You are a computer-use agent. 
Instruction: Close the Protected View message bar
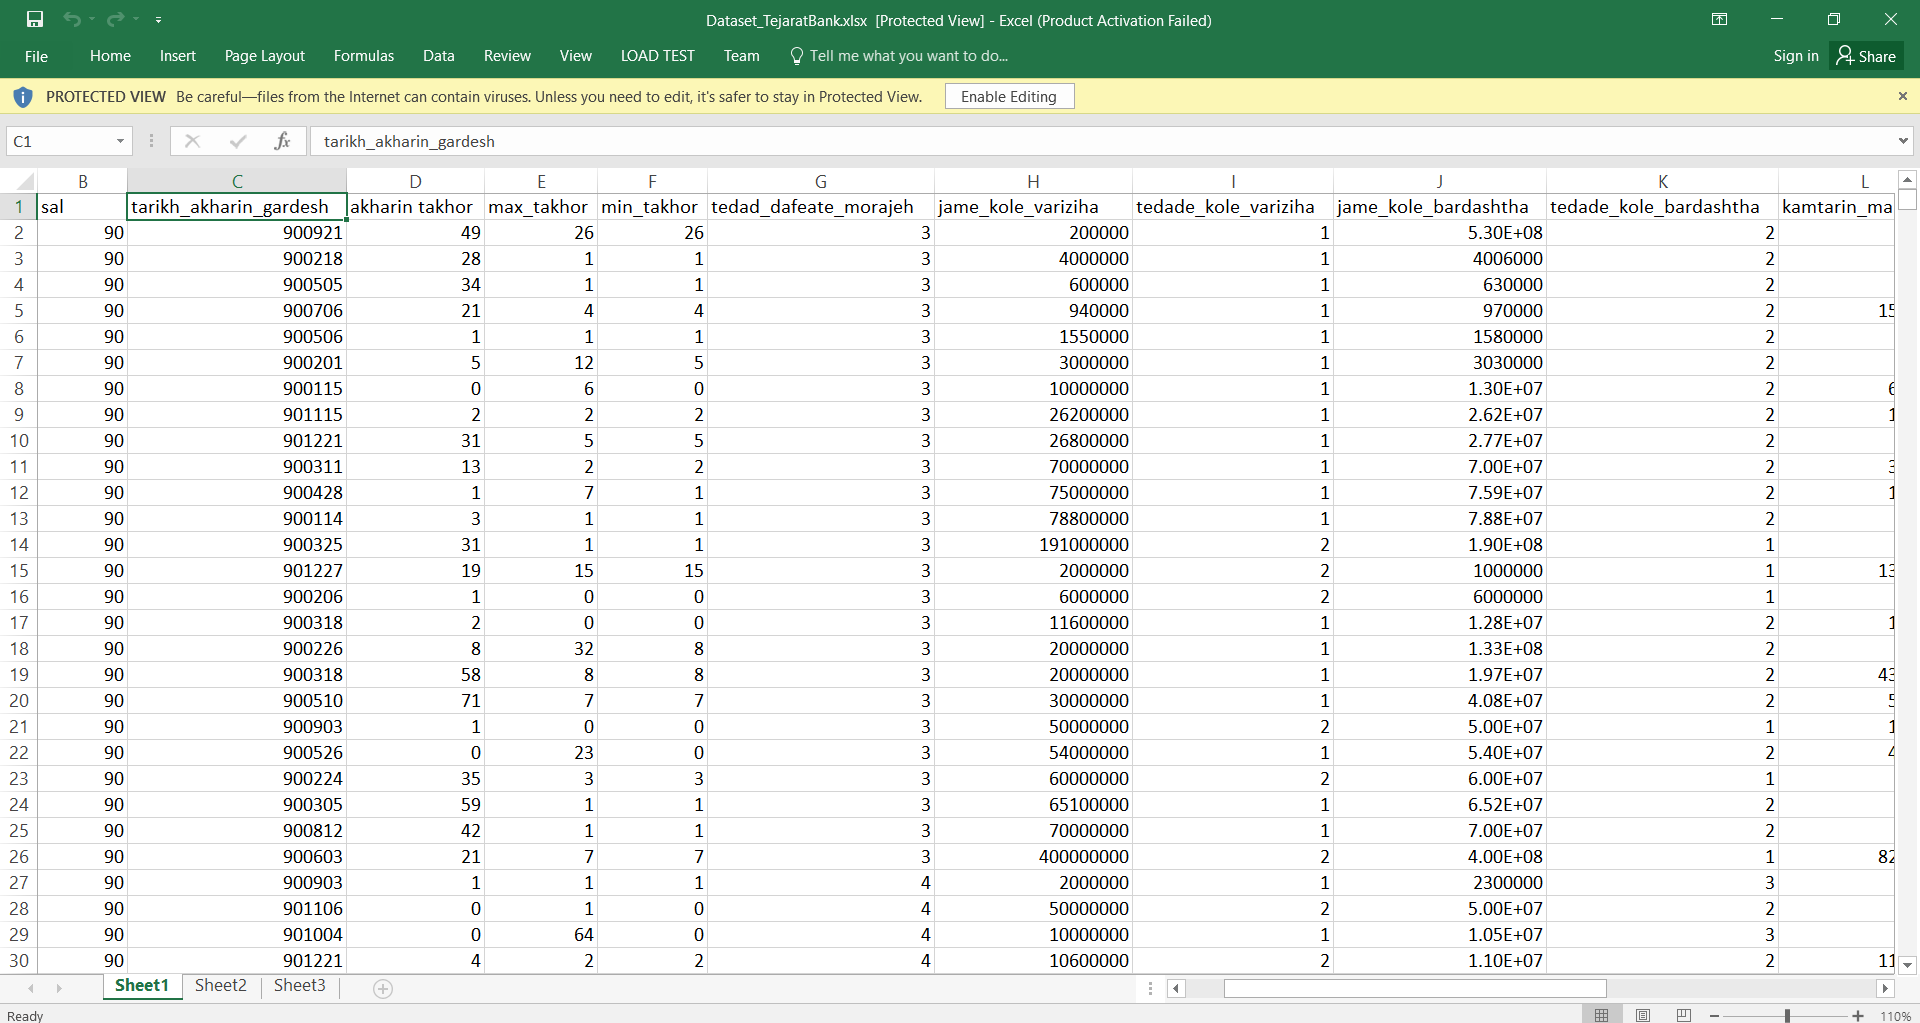click(x=1902, y=96)
